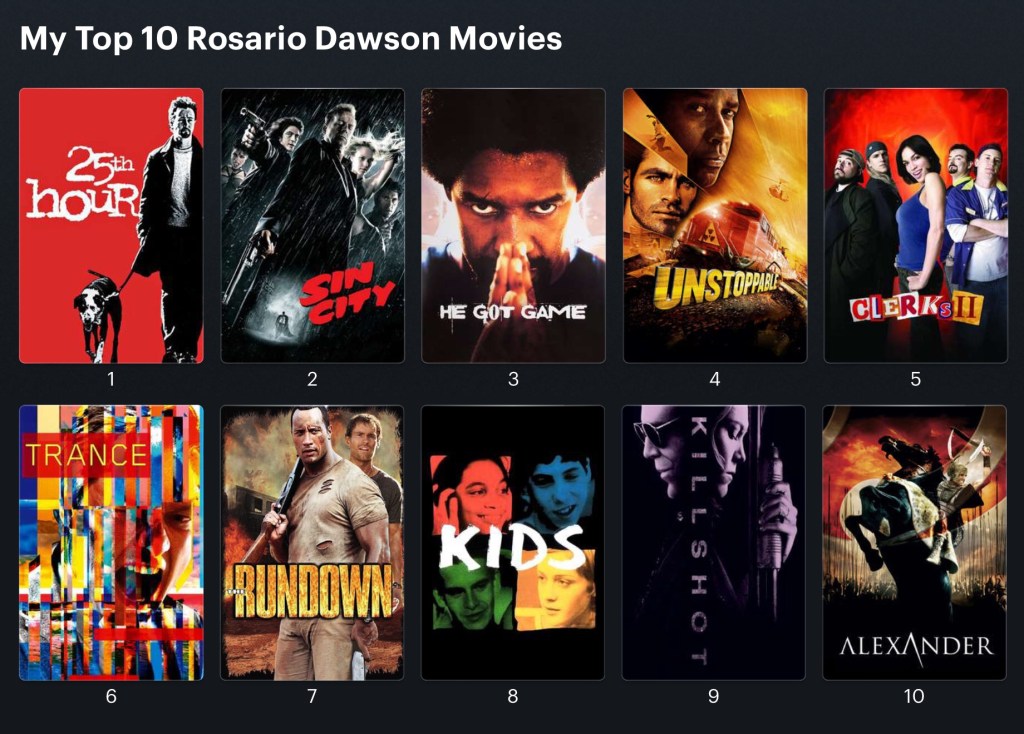Image resolution: width=1024 pixels, height=734 pixels.
Task: Click The Rundown poster
Action: click(312, 543)
